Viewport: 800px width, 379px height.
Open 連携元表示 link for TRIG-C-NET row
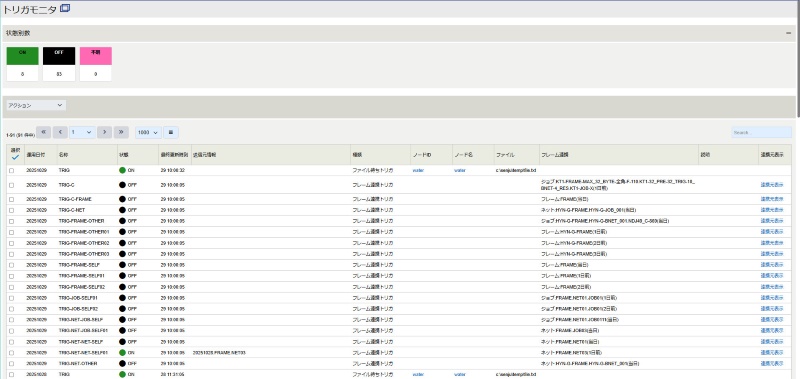pyautogui.click(x=772, y=210)
